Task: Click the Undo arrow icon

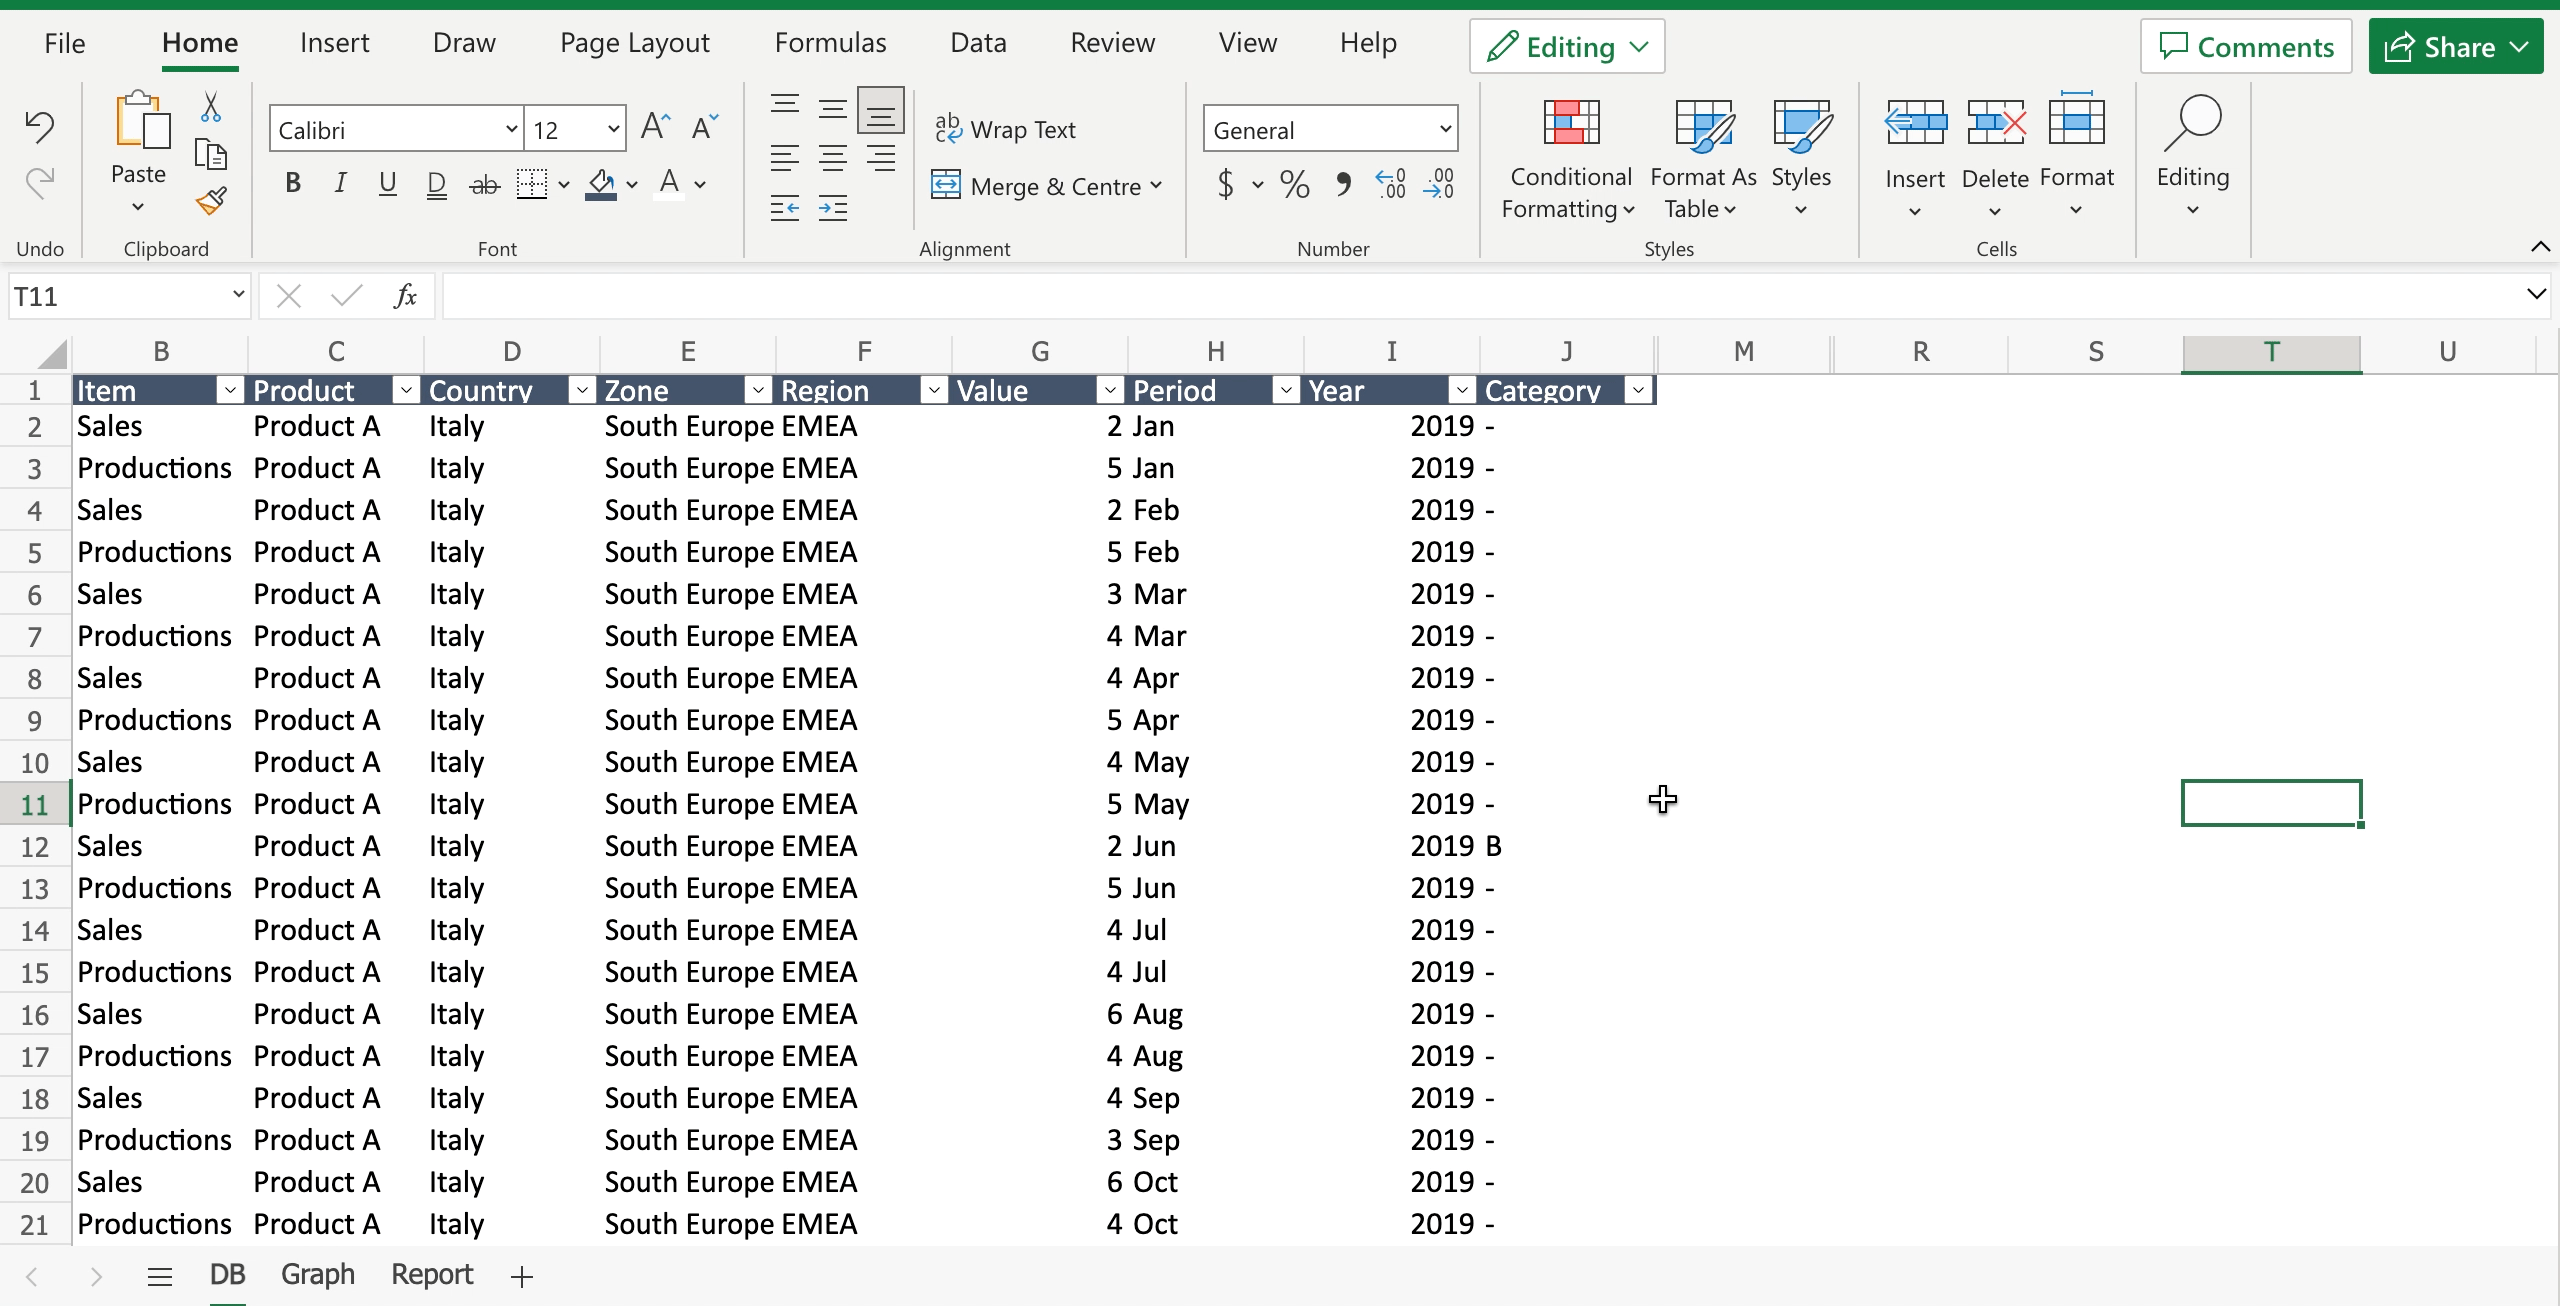Action: [x=40, y=126]
